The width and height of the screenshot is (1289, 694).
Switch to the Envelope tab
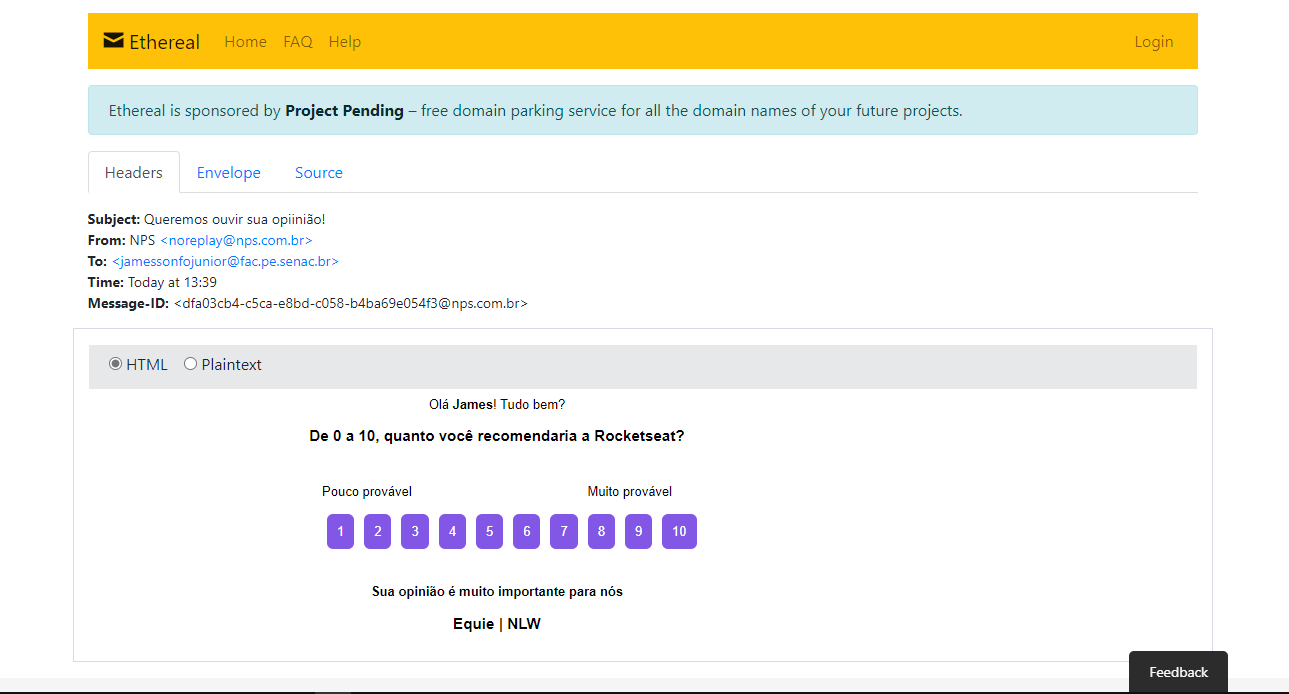[x=228, y=173]
